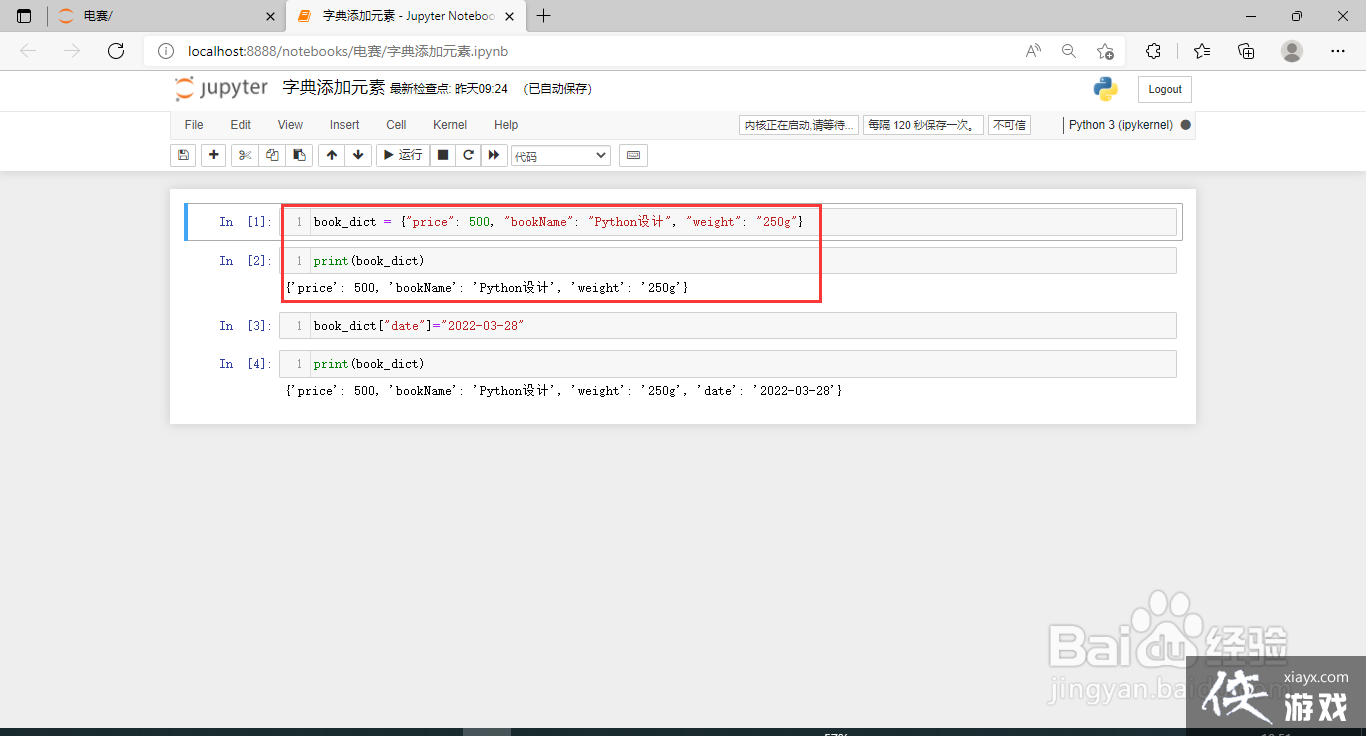Close the 字典添加元素 Jupyter Notebook tab
Viewport: 1366px width, 736px height.
point(511,16)
